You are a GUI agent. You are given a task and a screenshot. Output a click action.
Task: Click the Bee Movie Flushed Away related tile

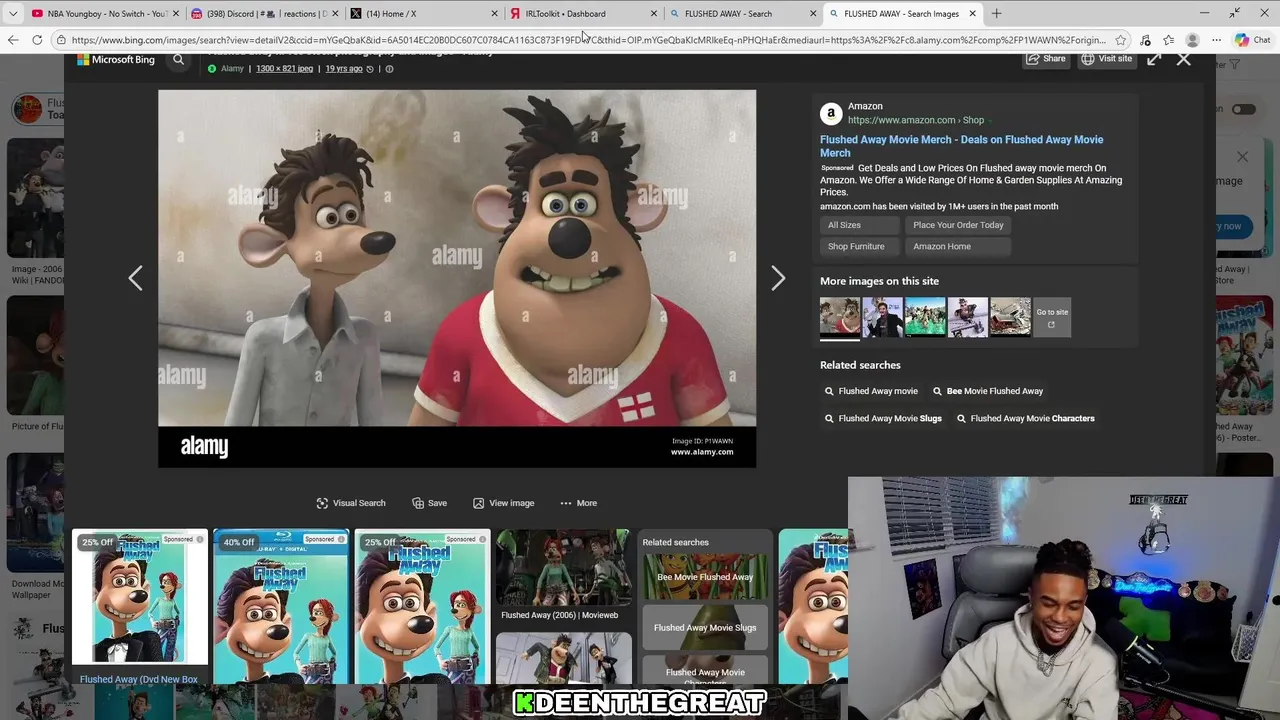coord(705,577)
